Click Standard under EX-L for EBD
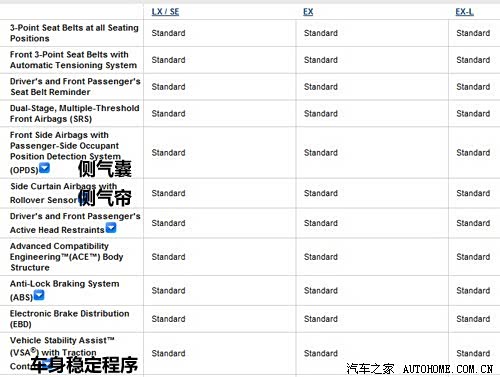This screenshot has width=500, height=377. pyautogui.click(x=473, y=319)
